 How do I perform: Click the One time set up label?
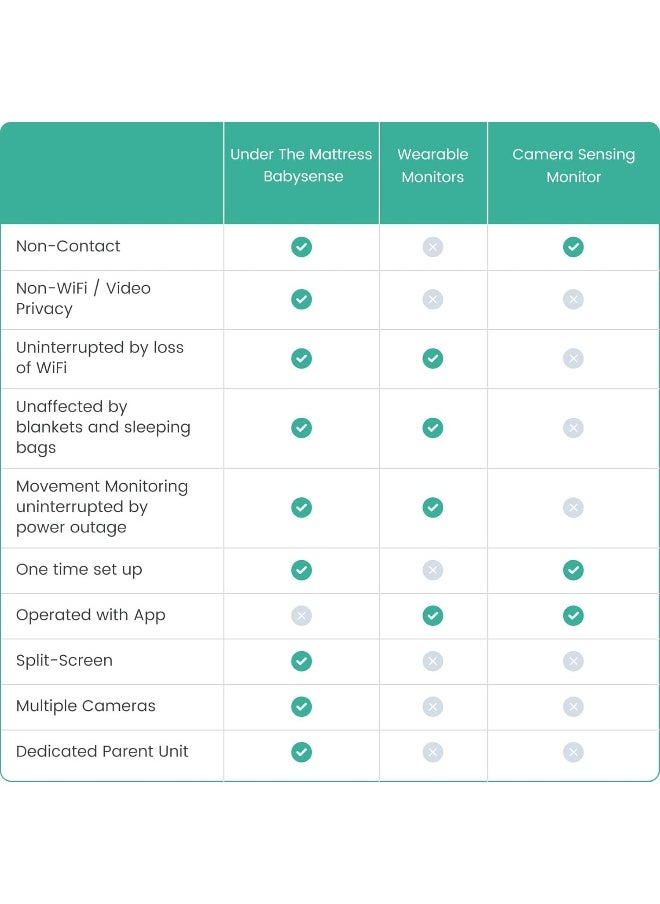79,570
